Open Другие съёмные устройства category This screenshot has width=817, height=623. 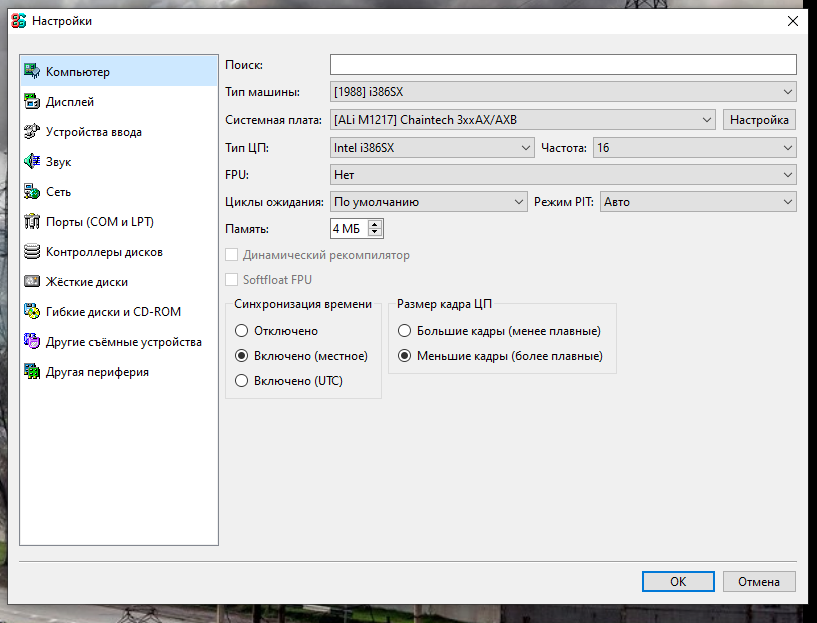tap(123, 342)
